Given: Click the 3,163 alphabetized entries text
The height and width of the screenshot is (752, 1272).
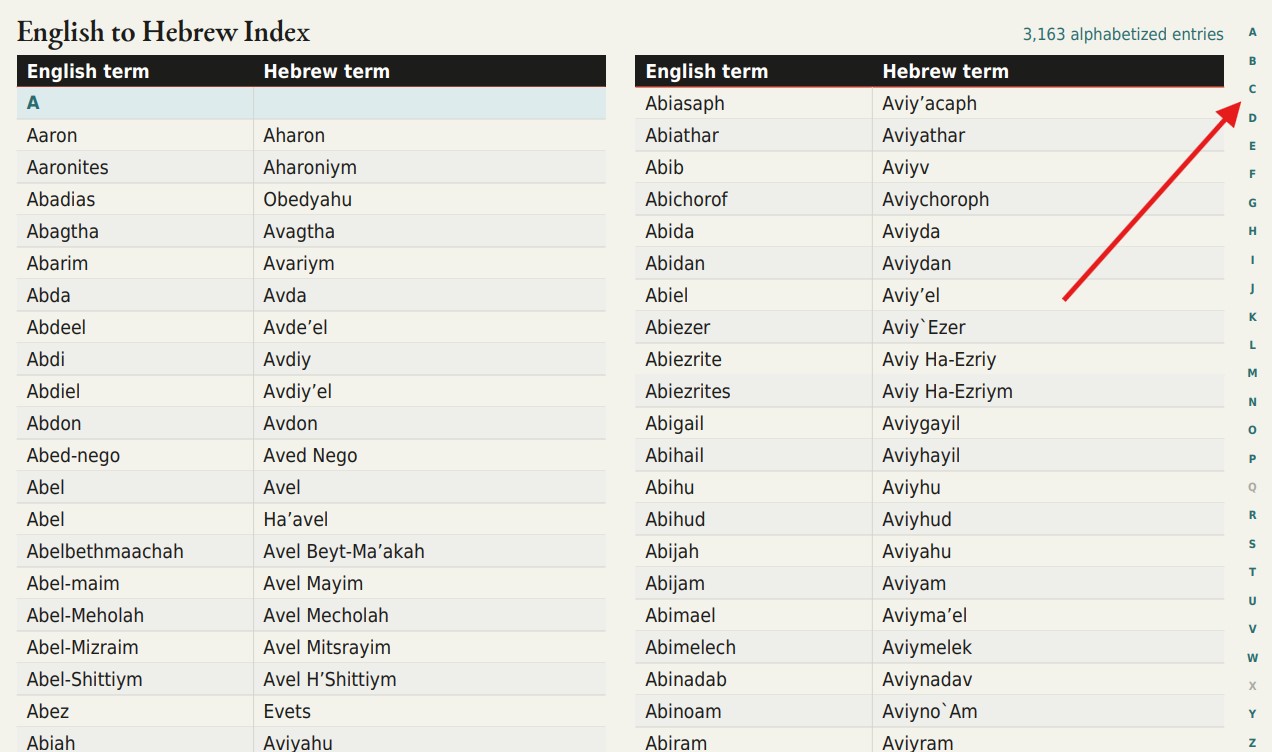Looking at the screenshot, I should [1123, 34].
